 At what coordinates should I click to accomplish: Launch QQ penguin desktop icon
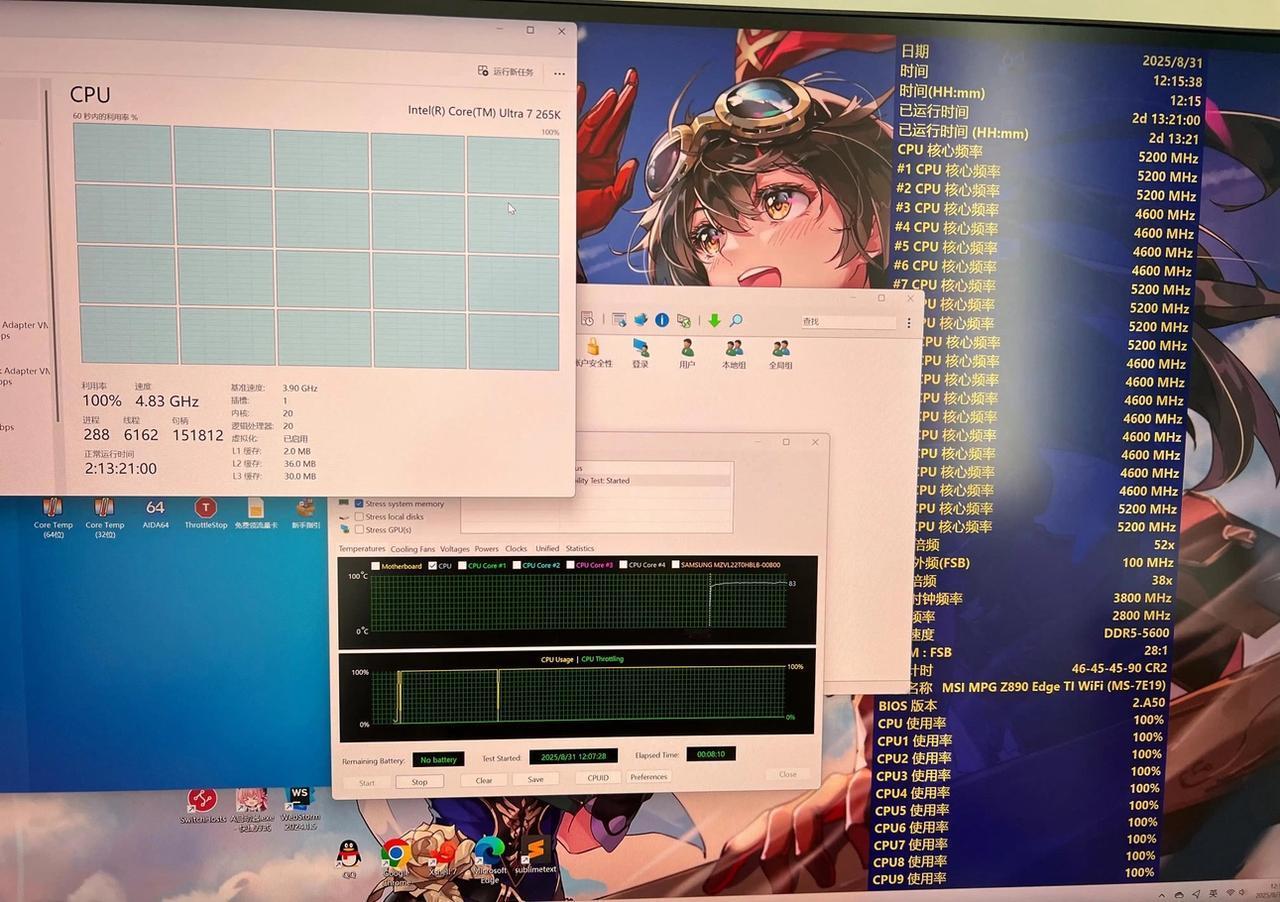[348, 859]
